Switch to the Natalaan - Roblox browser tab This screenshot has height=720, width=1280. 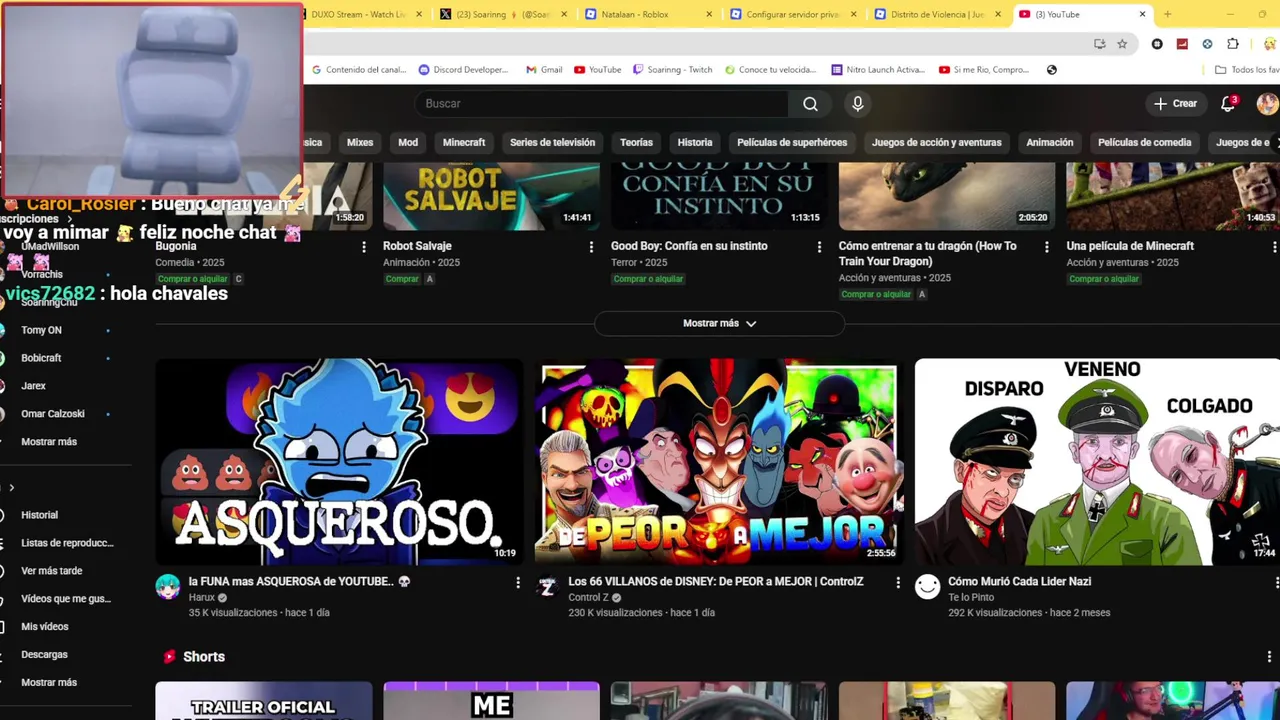coord(648,14)
